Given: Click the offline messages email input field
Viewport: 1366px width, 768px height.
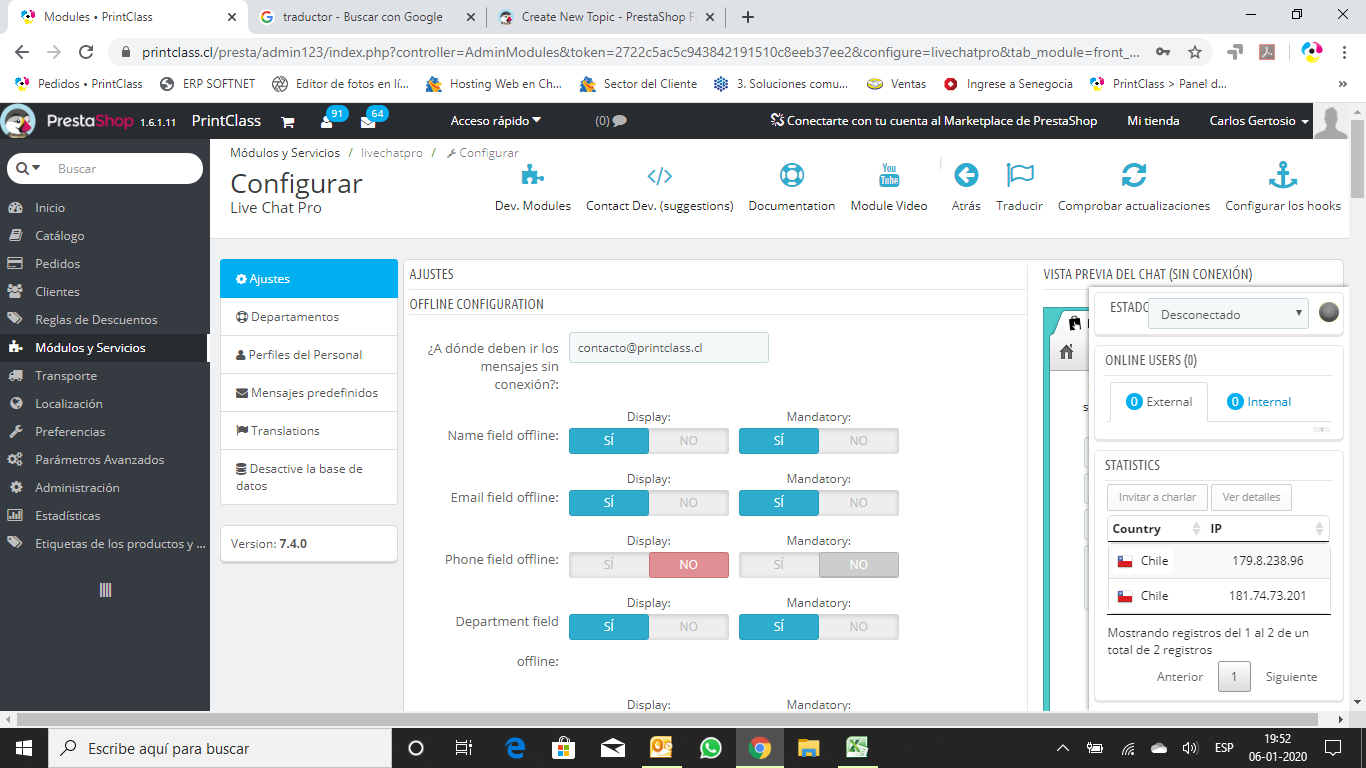Looking at the screenshot, I should coord(669,347).
